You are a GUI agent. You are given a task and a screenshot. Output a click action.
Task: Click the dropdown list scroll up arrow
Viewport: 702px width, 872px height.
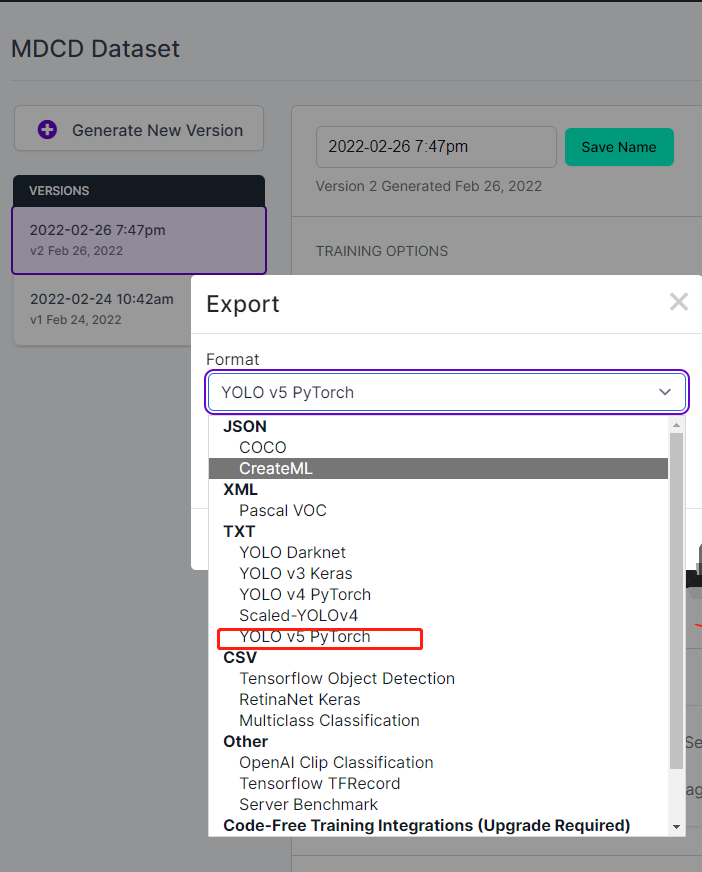click(676, 425)
